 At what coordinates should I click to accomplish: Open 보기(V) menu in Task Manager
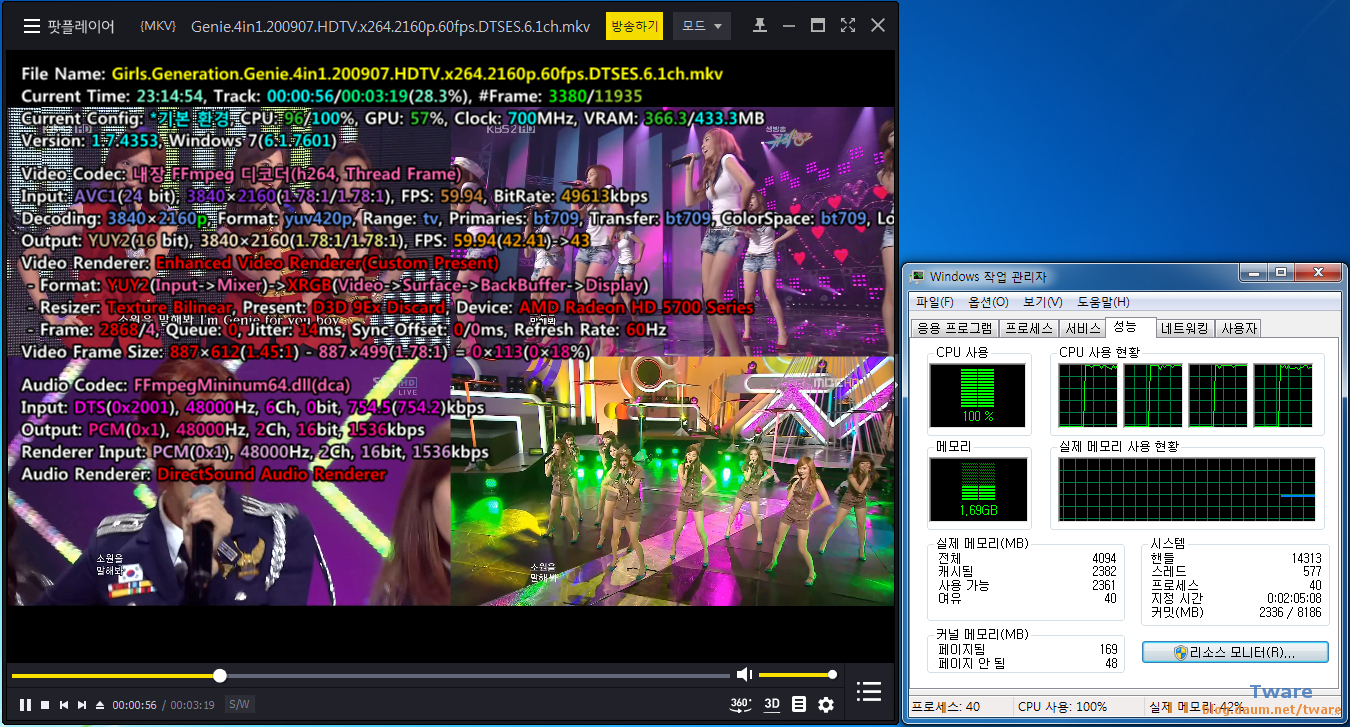click(x=1042, y=302)
